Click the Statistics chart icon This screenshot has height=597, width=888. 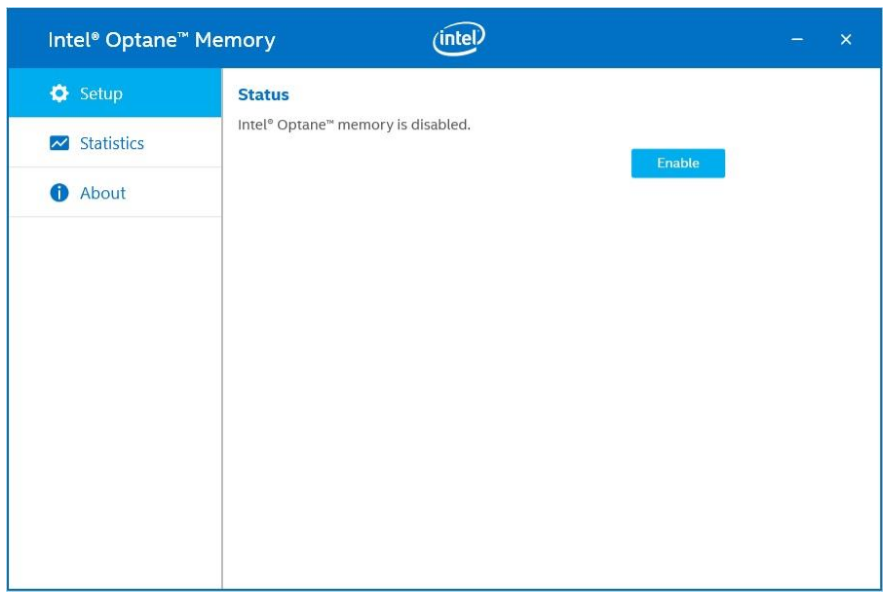click(59, 143)
